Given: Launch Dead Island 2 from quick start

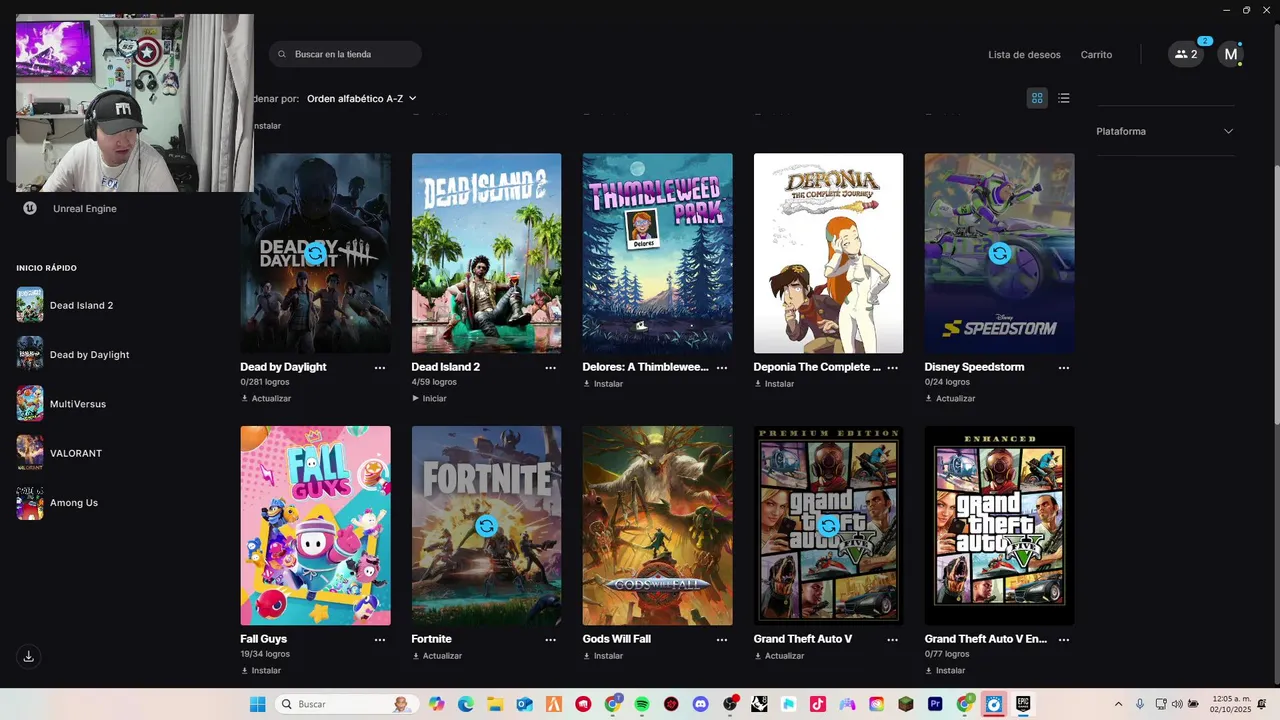Looking at the screenshot, I should tap(65, 305).
